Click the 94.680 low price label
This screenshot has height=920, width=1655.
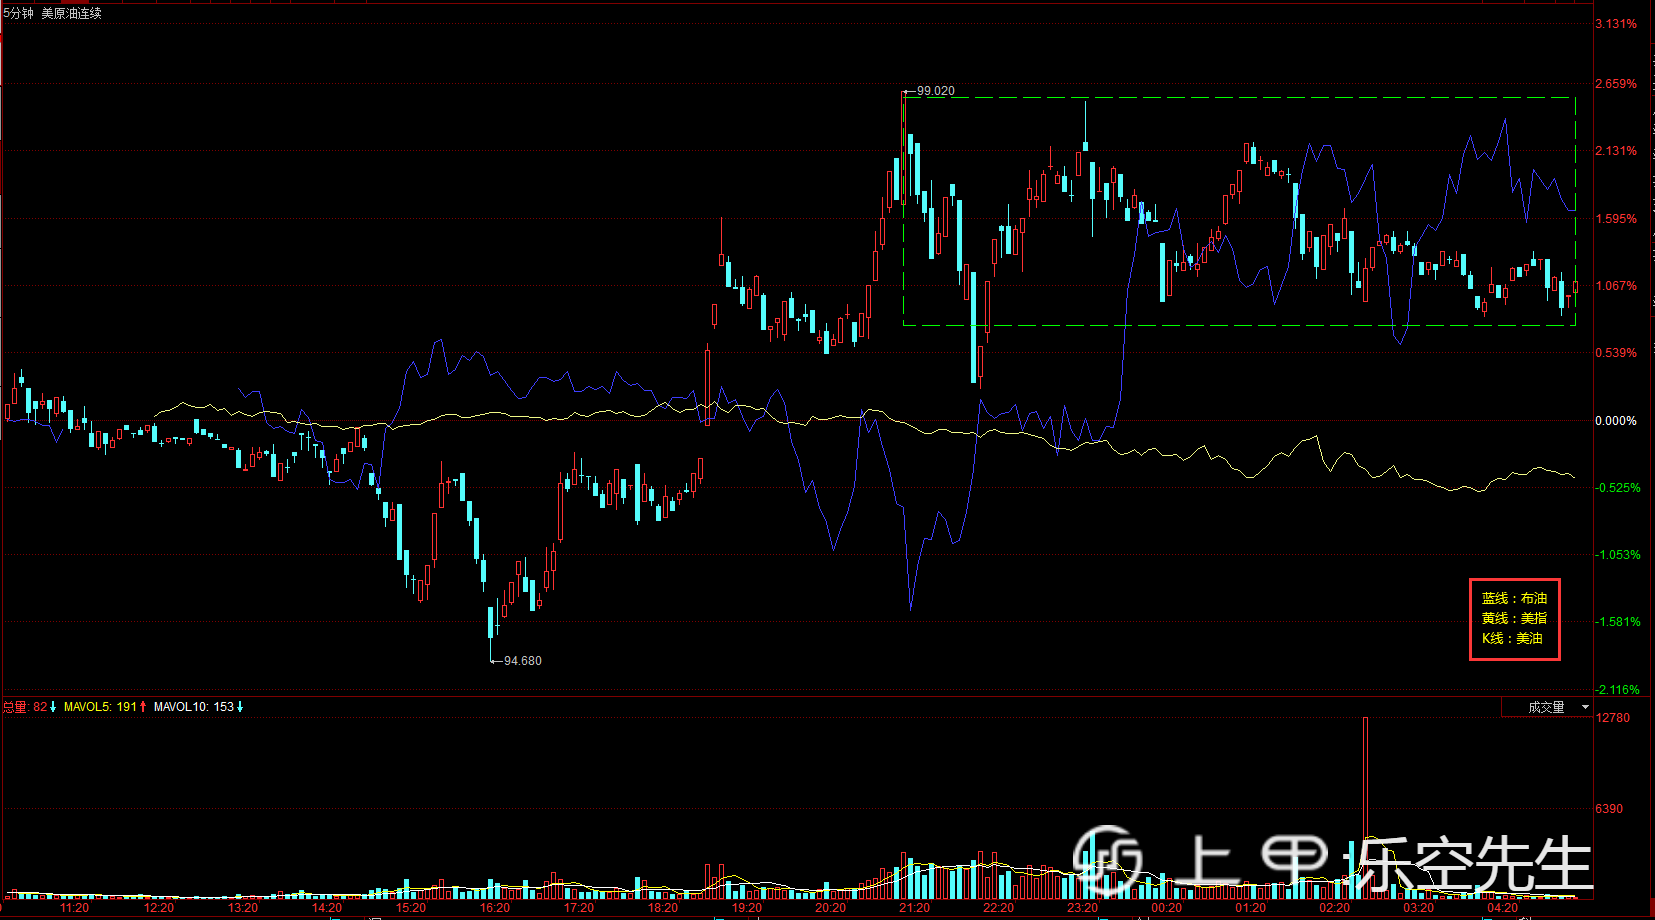(x=522, y=661)
